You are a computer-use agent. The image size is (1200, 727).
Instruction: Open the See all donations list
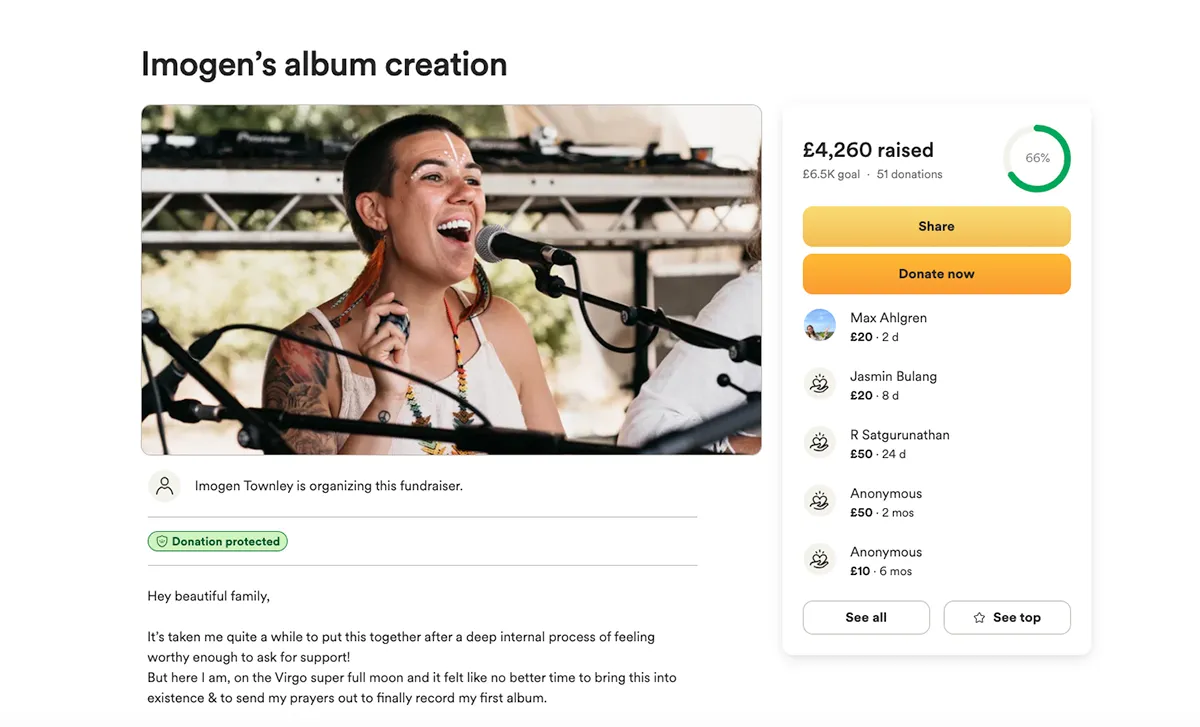[866, 617]
